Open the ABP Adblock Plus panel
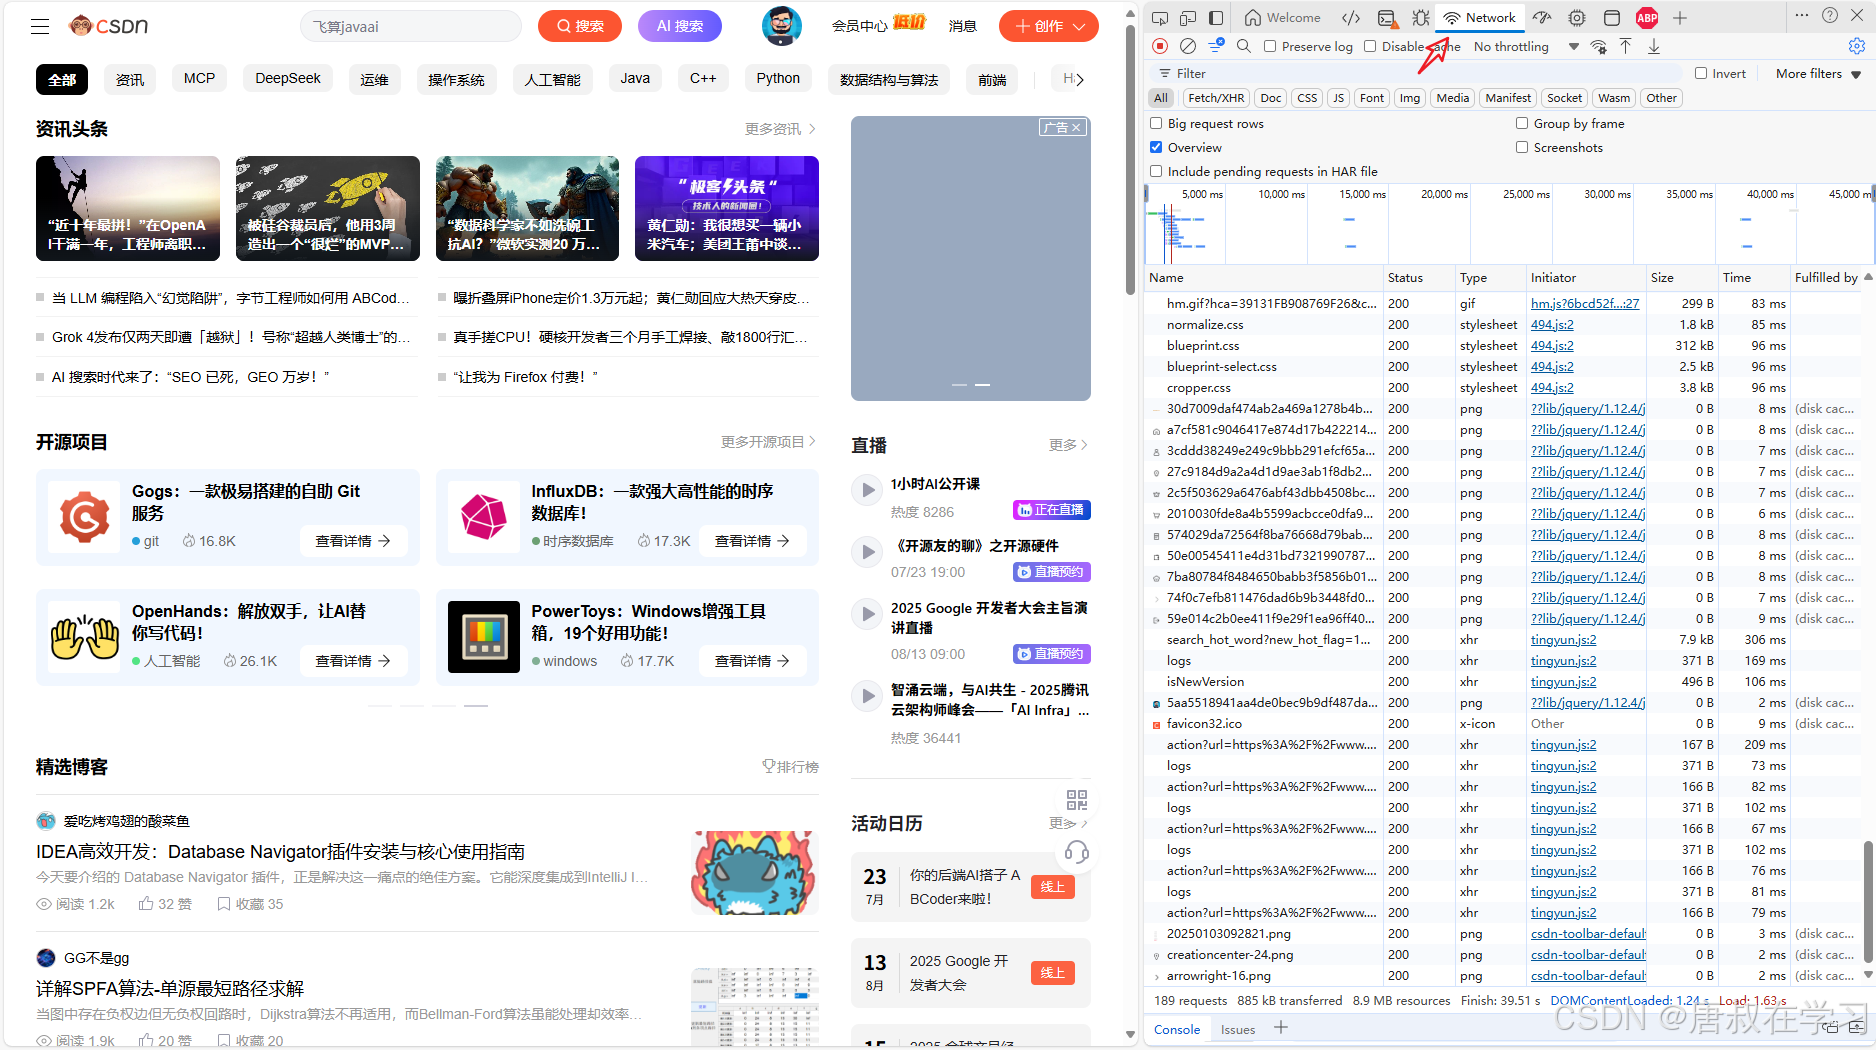Screen dimensions: 1876x1050 coord(1647,18)
